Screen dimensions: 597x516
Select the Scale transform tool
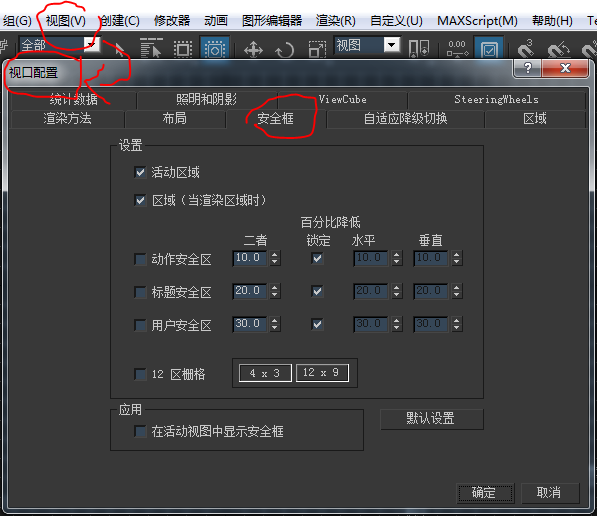click(x=317, y=50)
